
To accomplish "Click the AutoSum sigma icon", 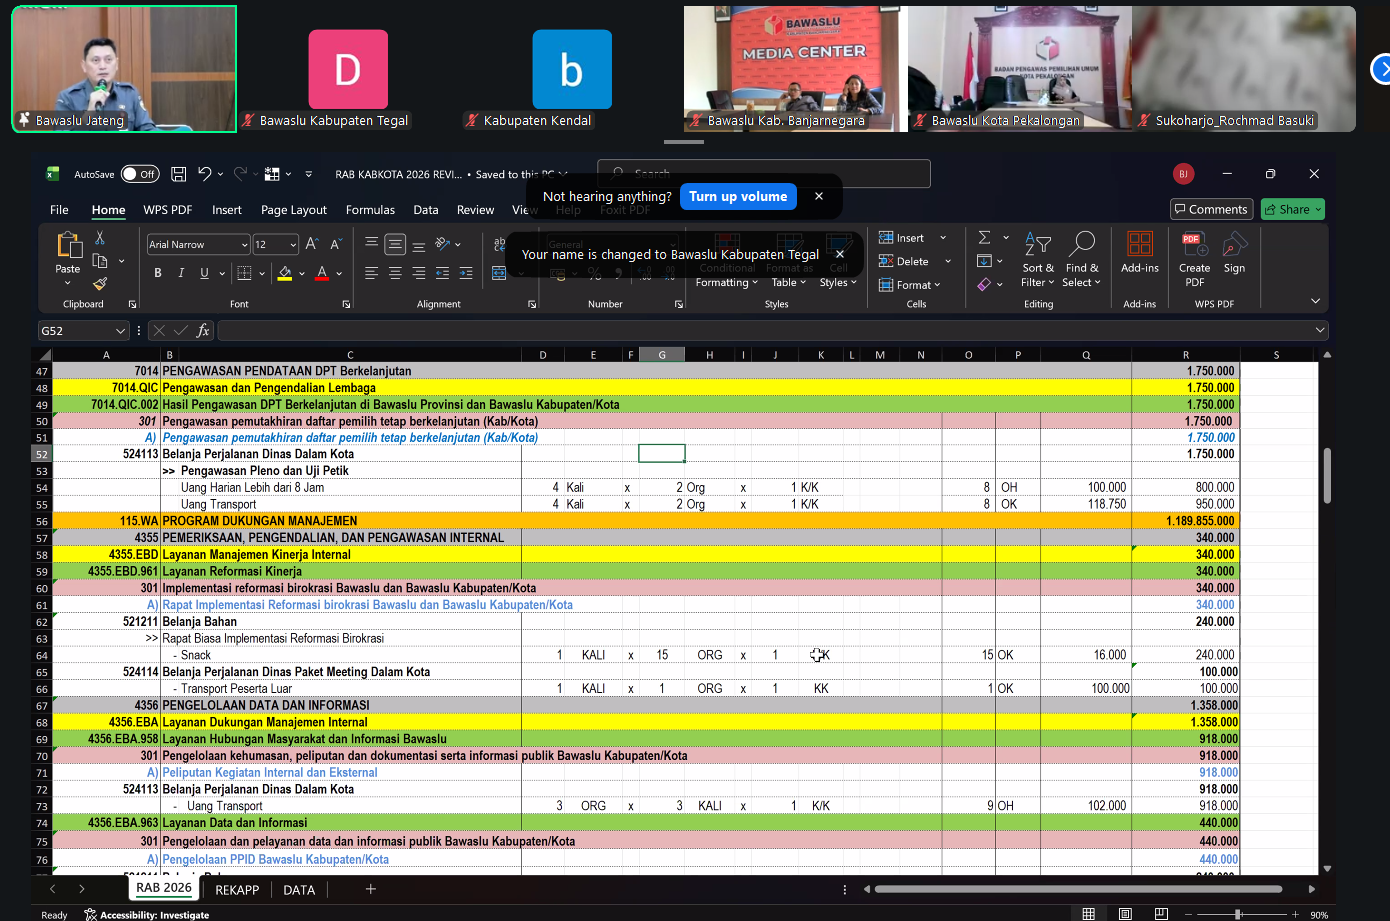I will (985, 238).
